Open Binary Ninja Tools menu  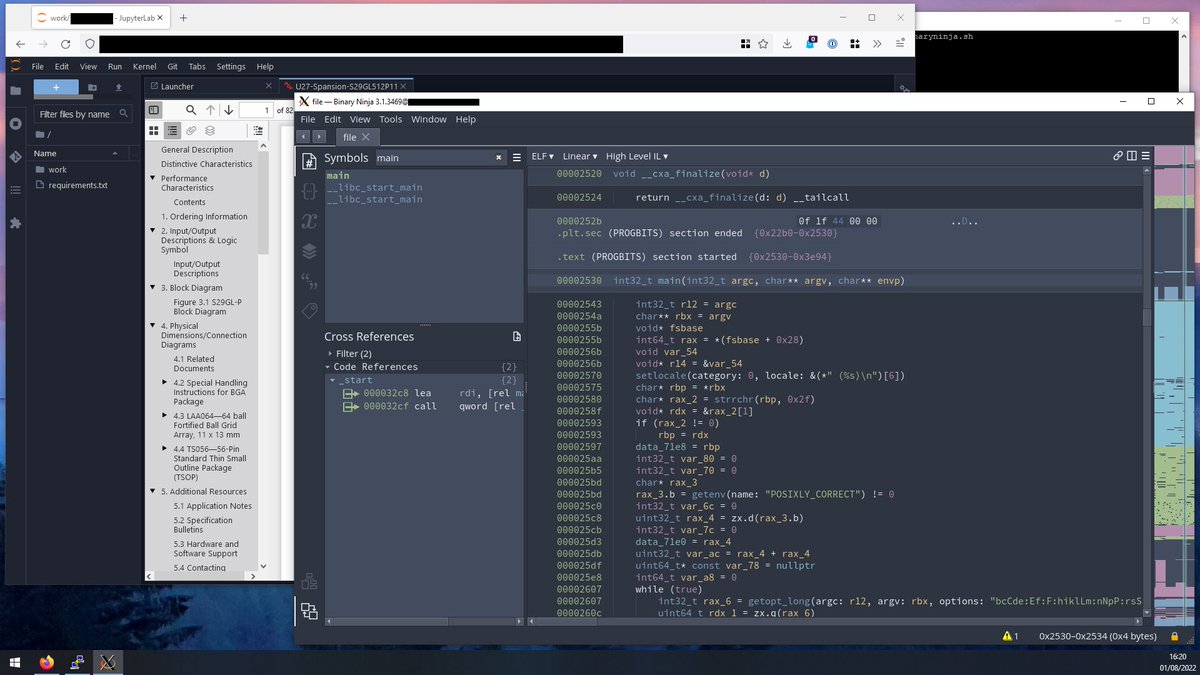click(x=390, y=119)
